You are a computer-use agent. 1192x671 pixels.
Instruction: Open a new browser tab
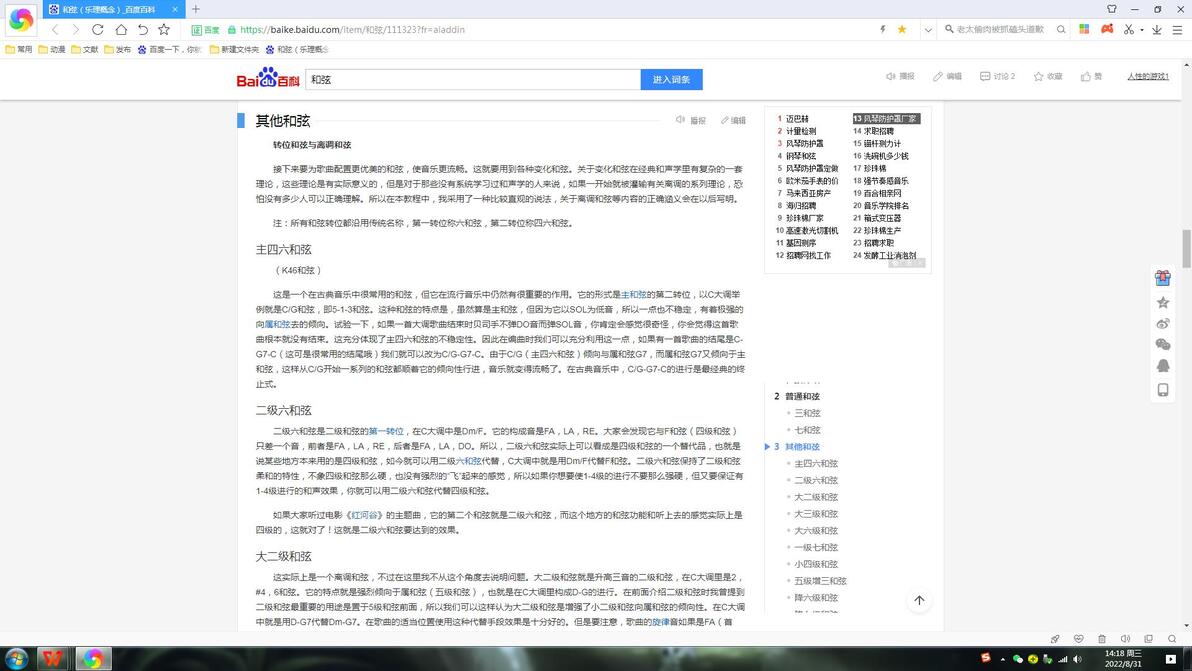[195, 9]
